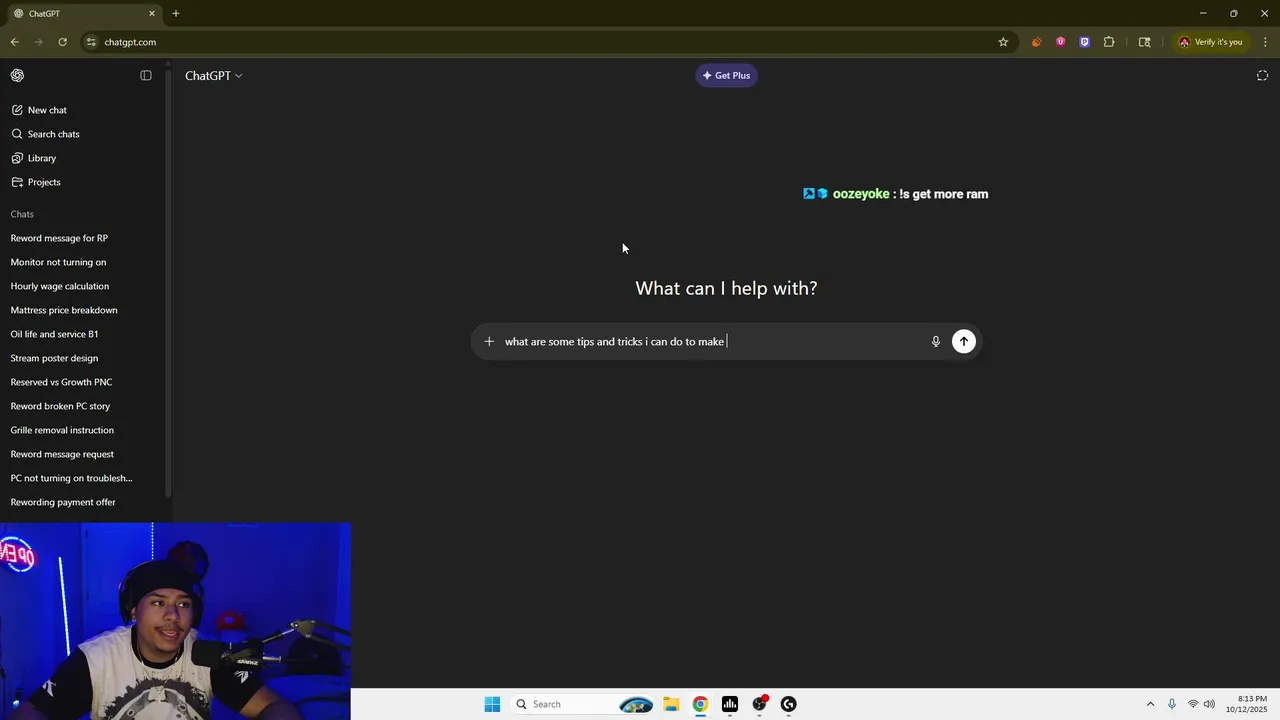1280x720 pixels.
Task: Click the Chrome icon in the taskbar
Action: pyautogui.click(x=700, y=704)
